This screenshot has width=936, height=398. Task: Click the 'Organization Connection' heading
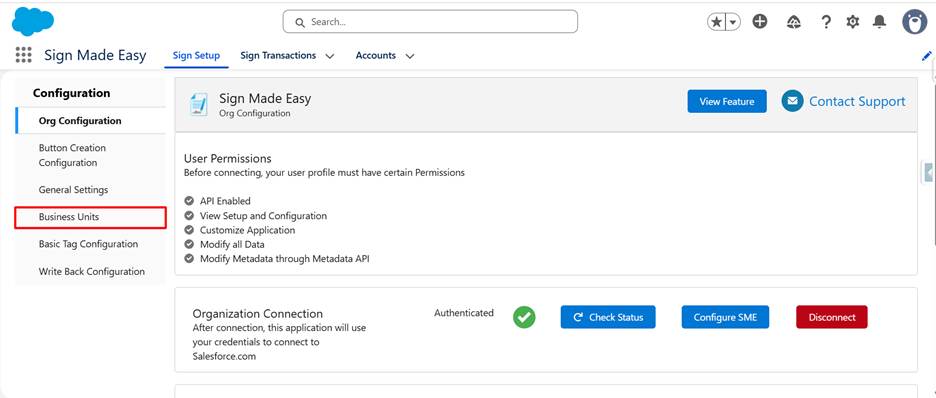click(x=257, y=314)
